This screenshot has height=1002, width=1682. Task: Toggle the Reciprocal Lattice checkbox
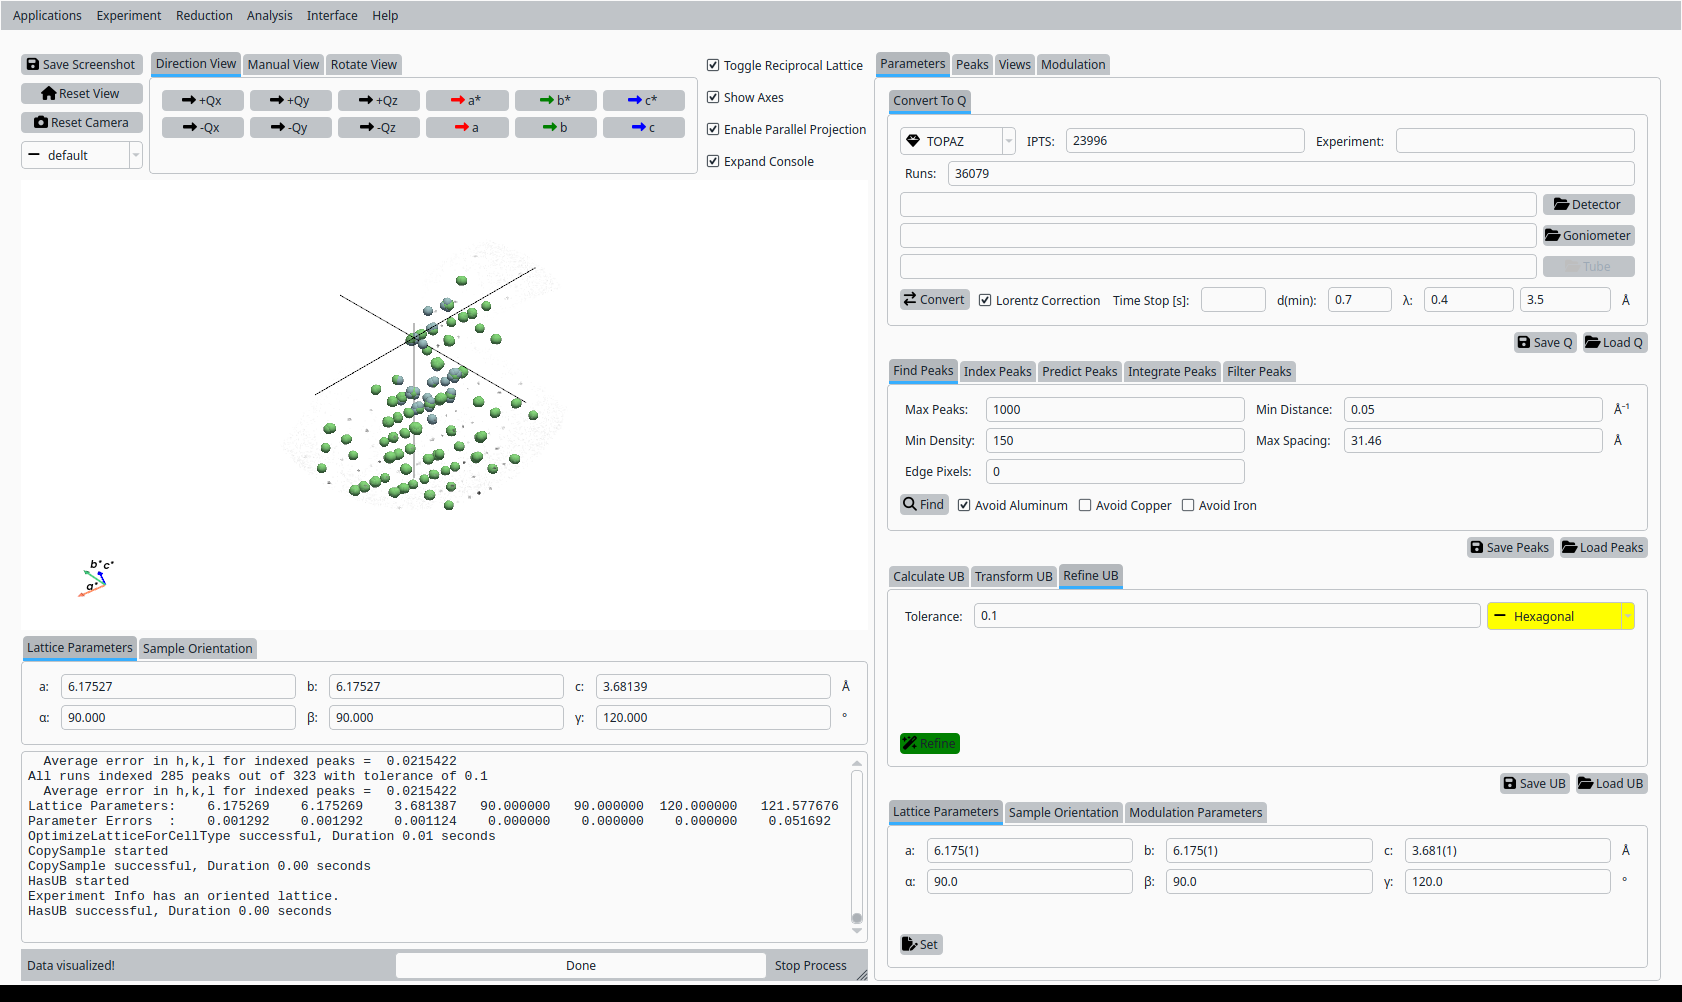coord(713,66)
